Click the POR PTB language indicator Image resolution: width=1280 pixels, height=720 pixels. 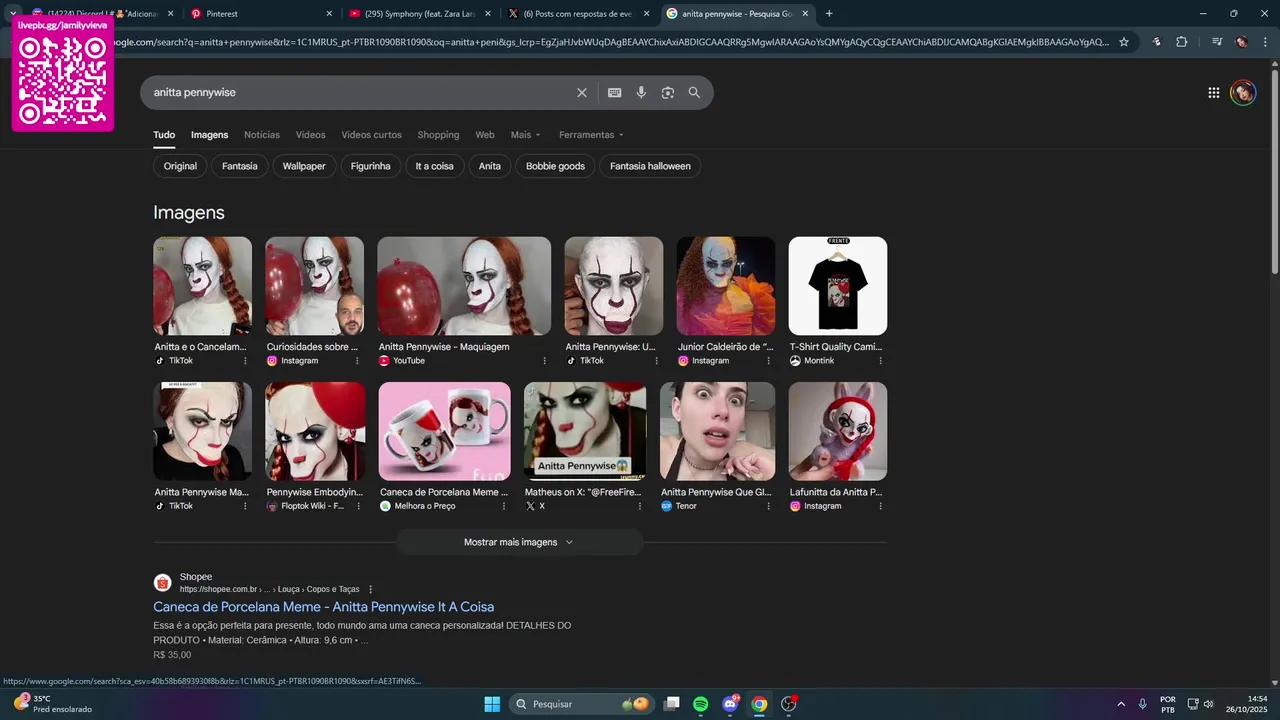pos(1168,704)
